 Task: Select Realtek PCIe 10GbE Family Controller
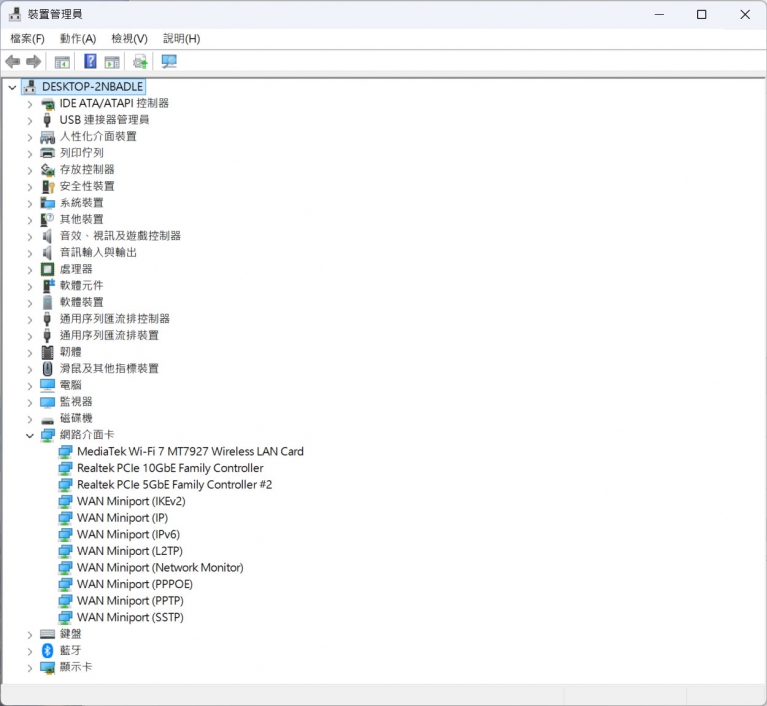(170, 468)
